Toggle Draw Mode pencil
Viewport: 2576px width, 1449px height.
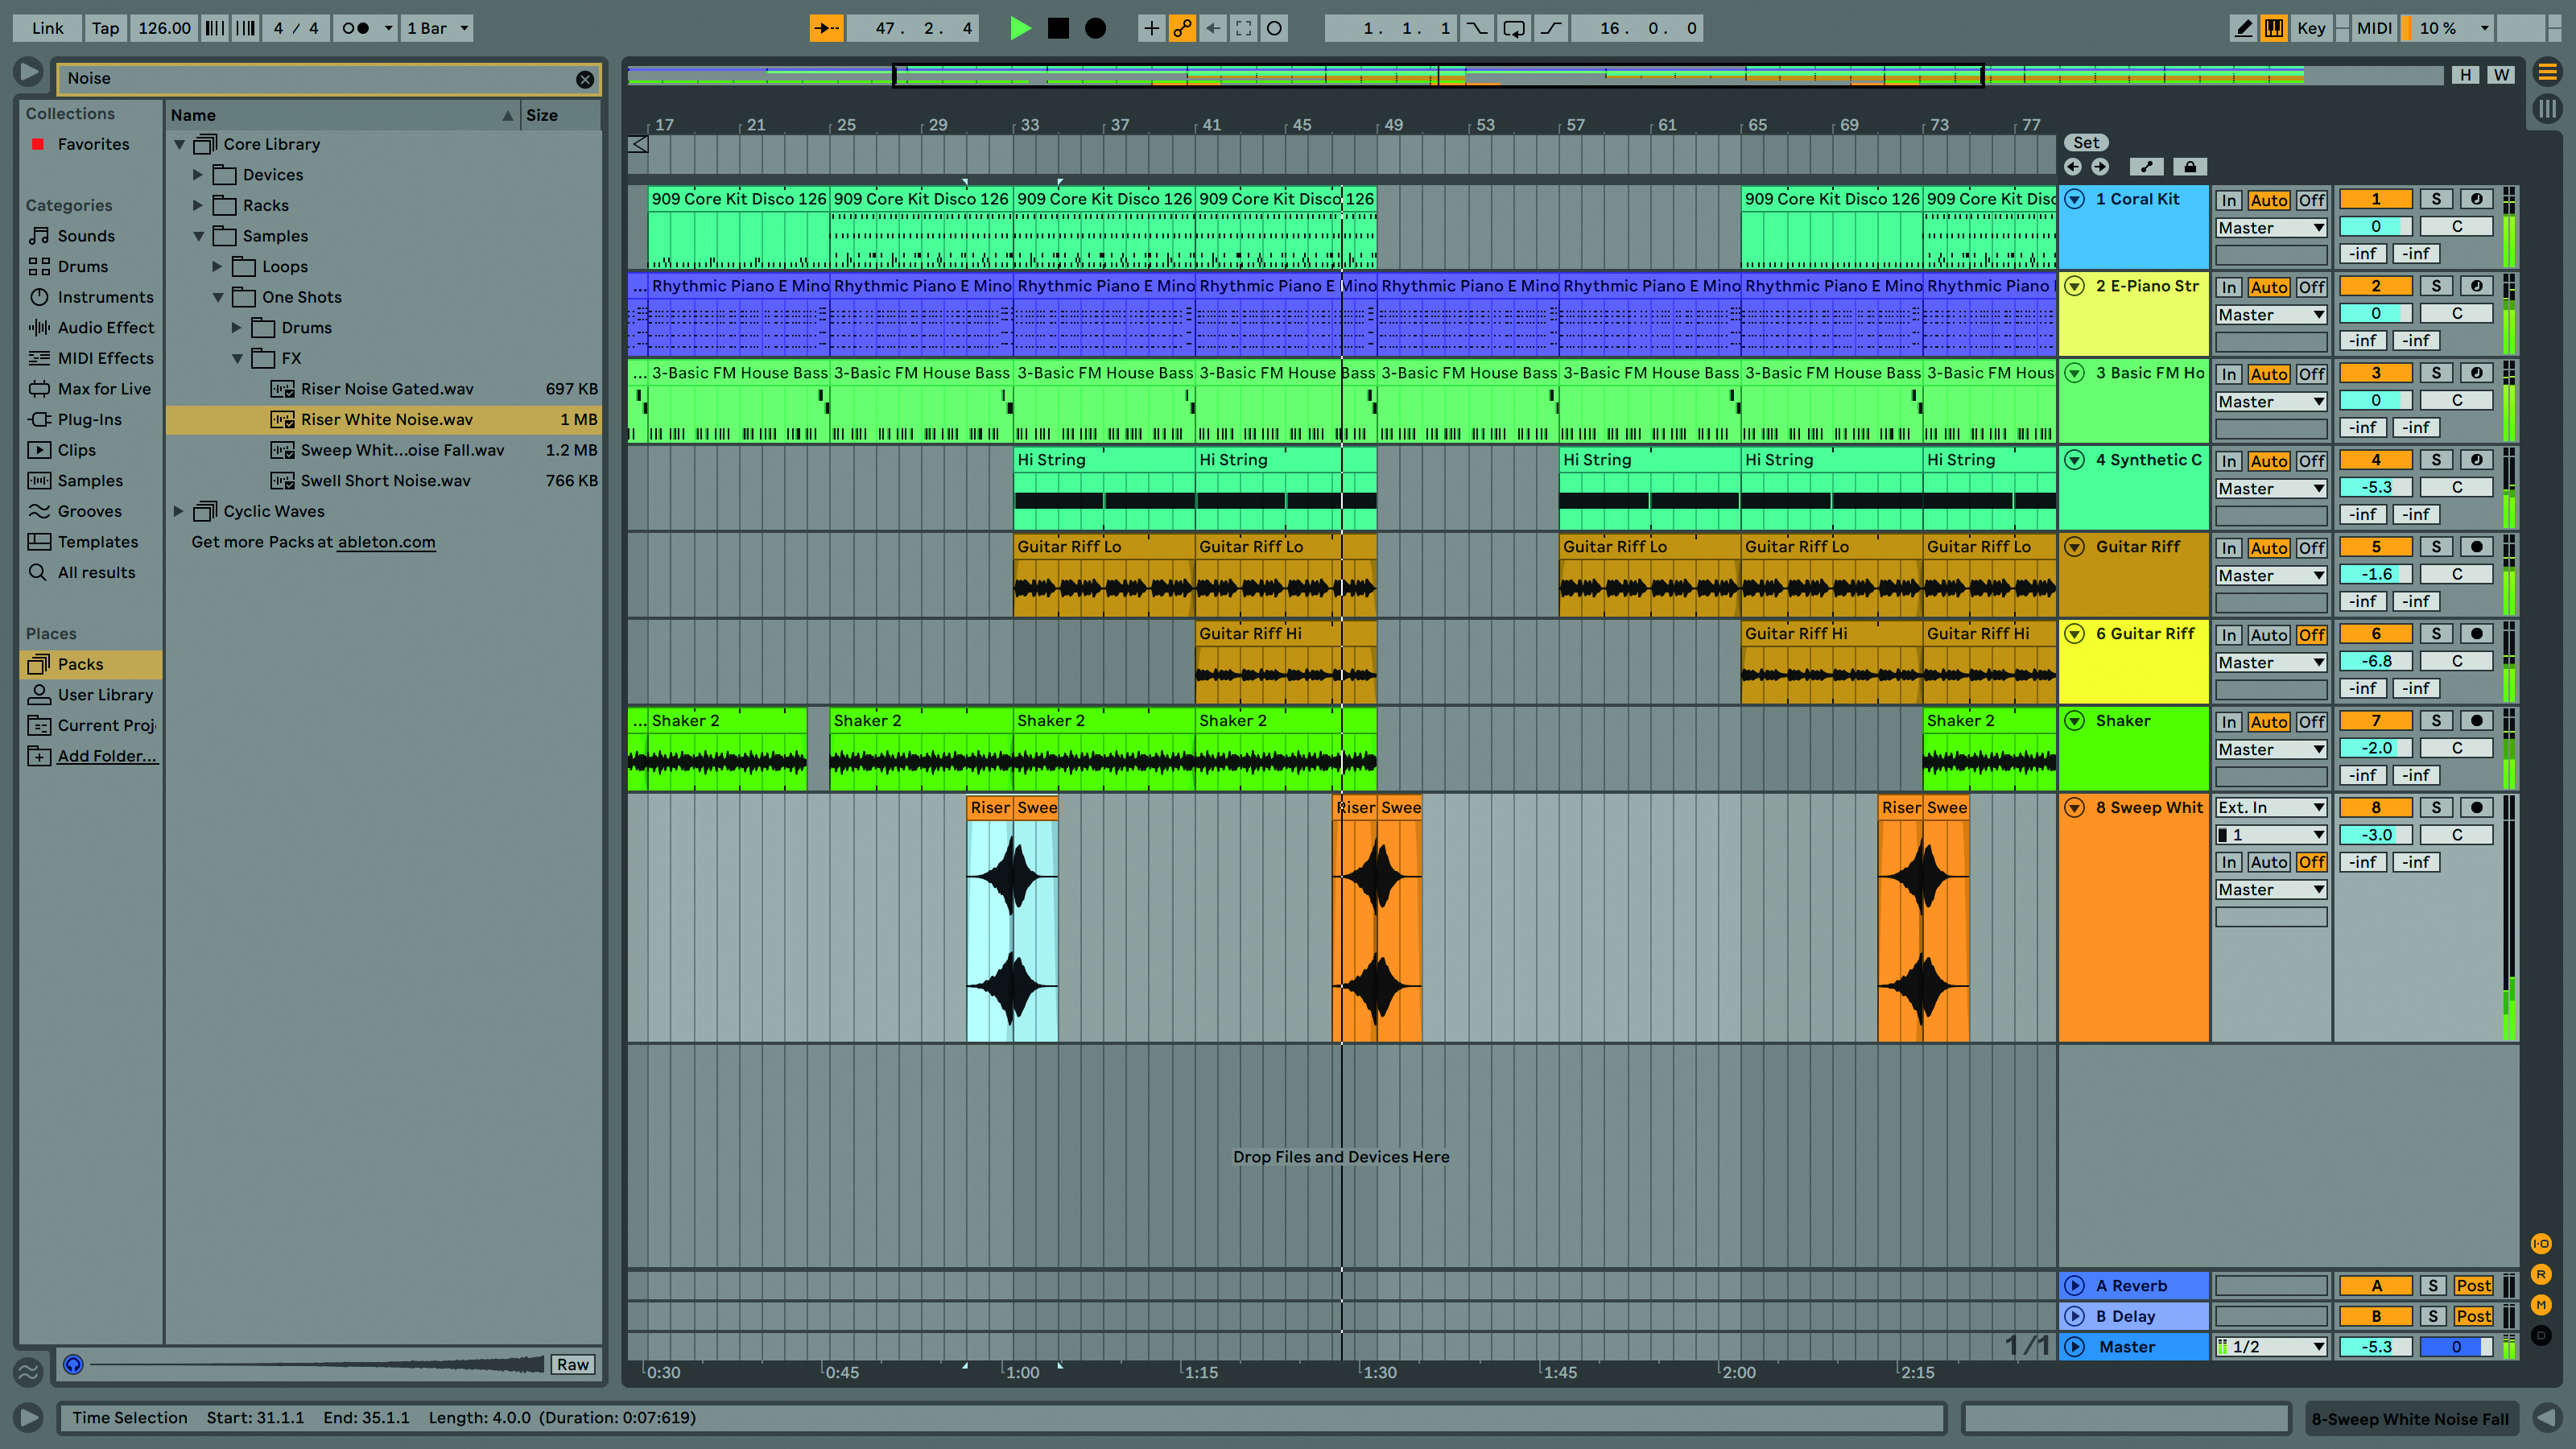2244,28
